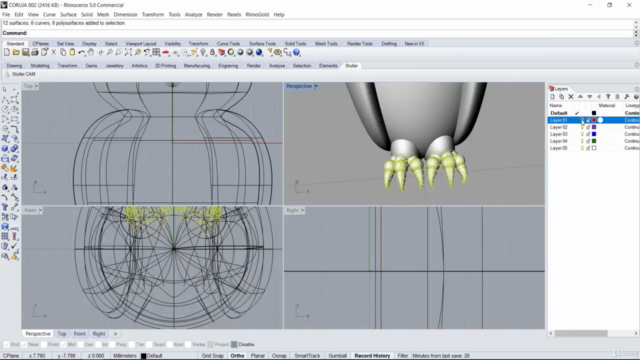Click the Print icon in Standard toolbar
This screenshot has height=360, width=640.
click(35, 52)
